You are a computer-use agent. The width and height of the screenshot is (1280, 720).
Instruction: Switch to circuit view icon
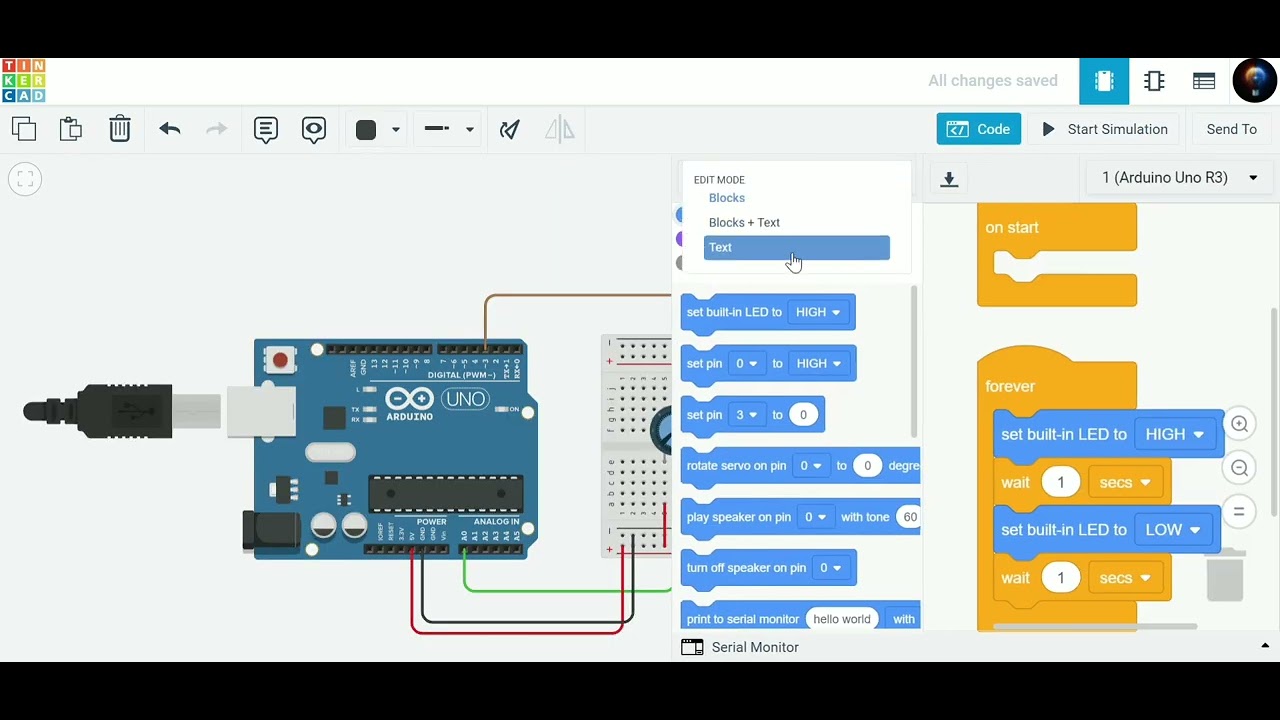(1104, 81)
